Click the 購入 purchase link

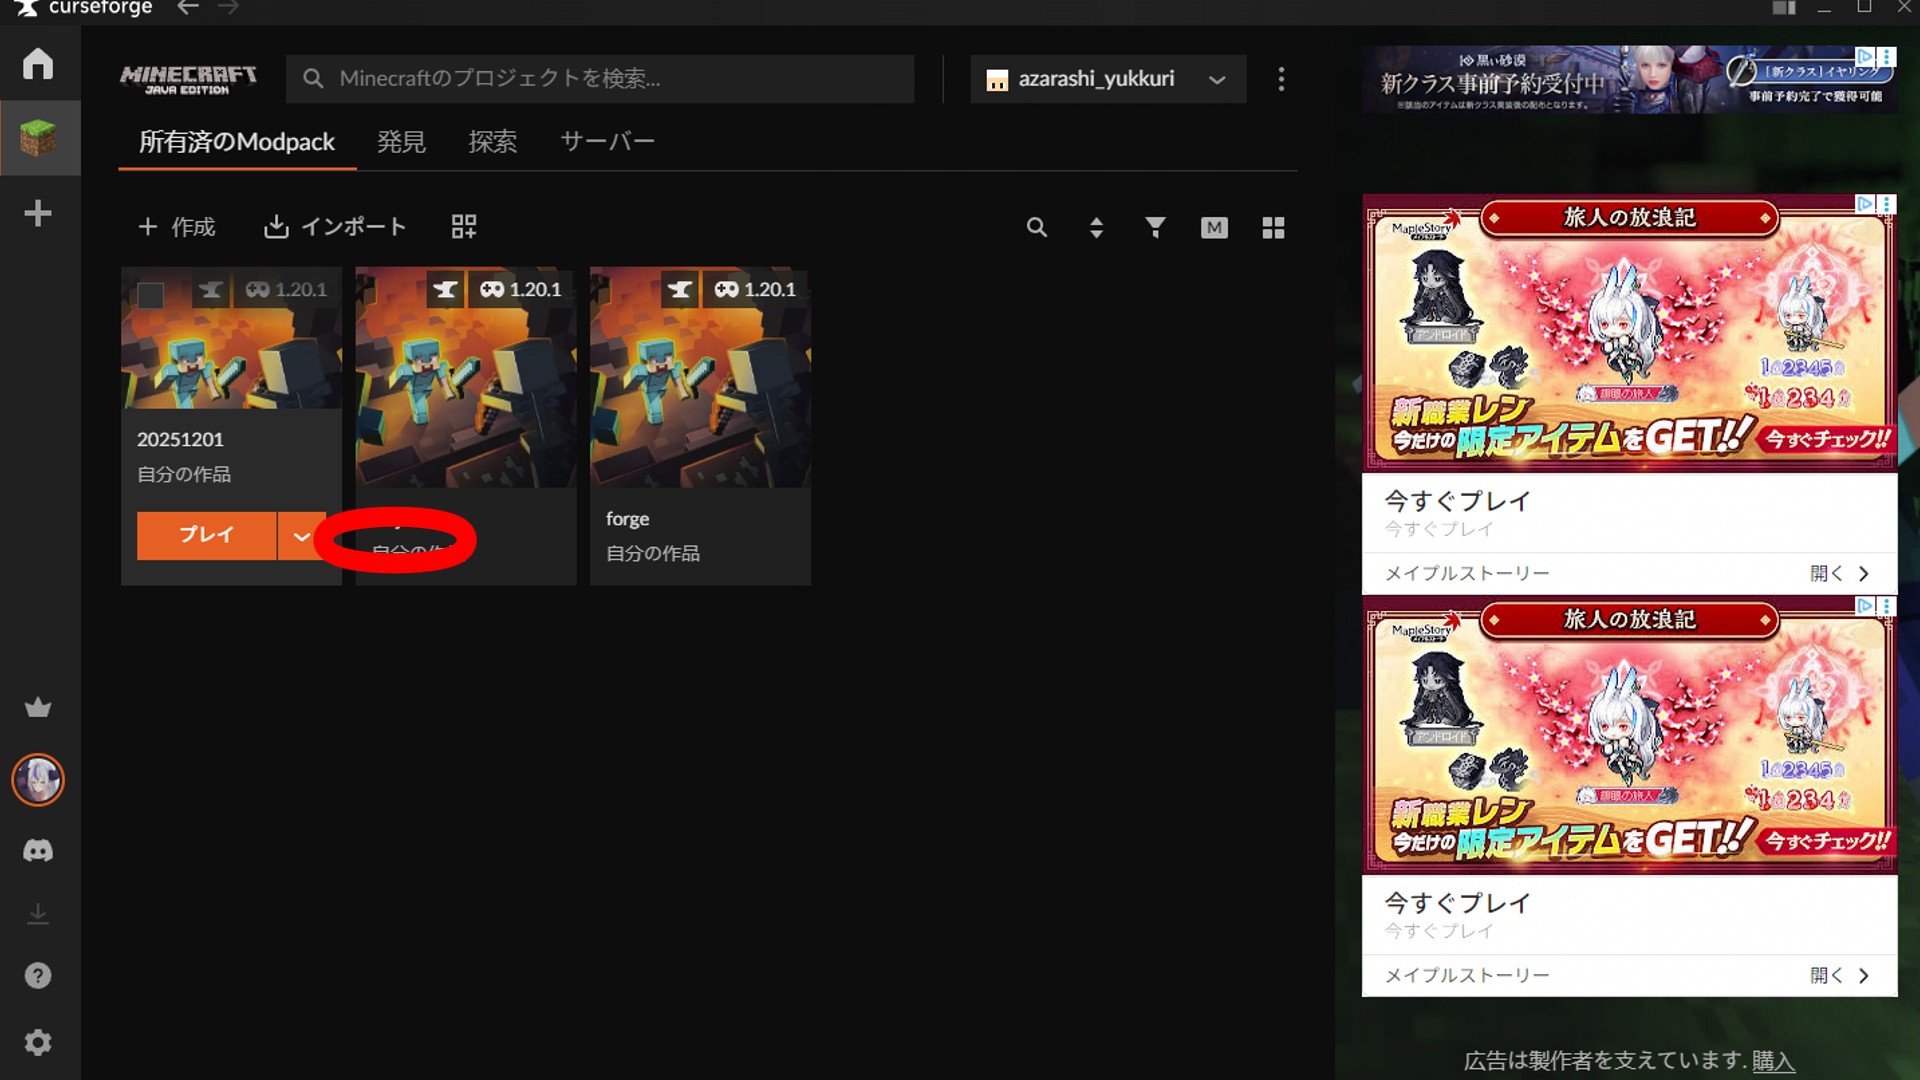[1773, 1061]
